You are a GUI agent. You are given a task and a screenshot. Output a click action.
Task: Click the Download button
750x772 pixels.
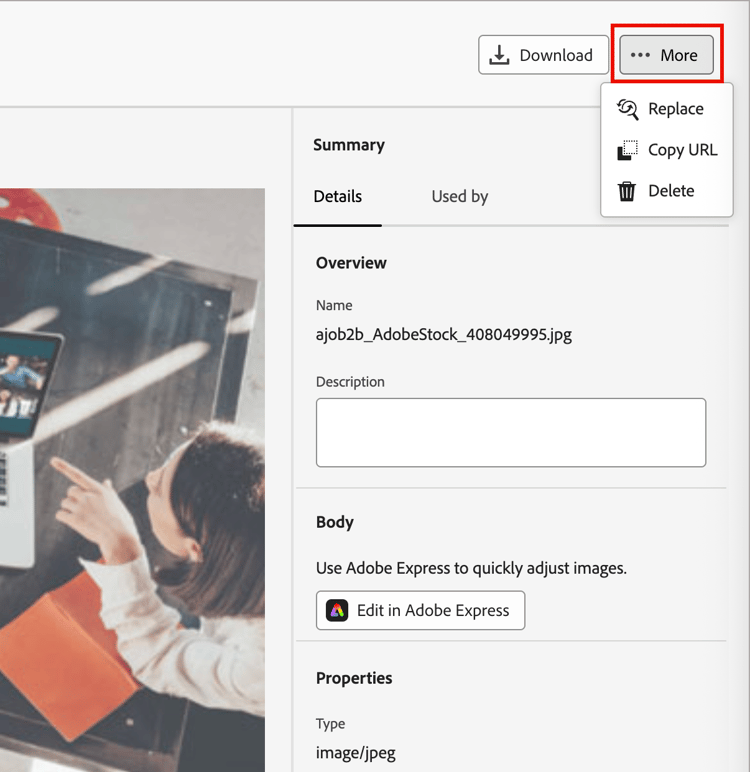coord(543,55)
